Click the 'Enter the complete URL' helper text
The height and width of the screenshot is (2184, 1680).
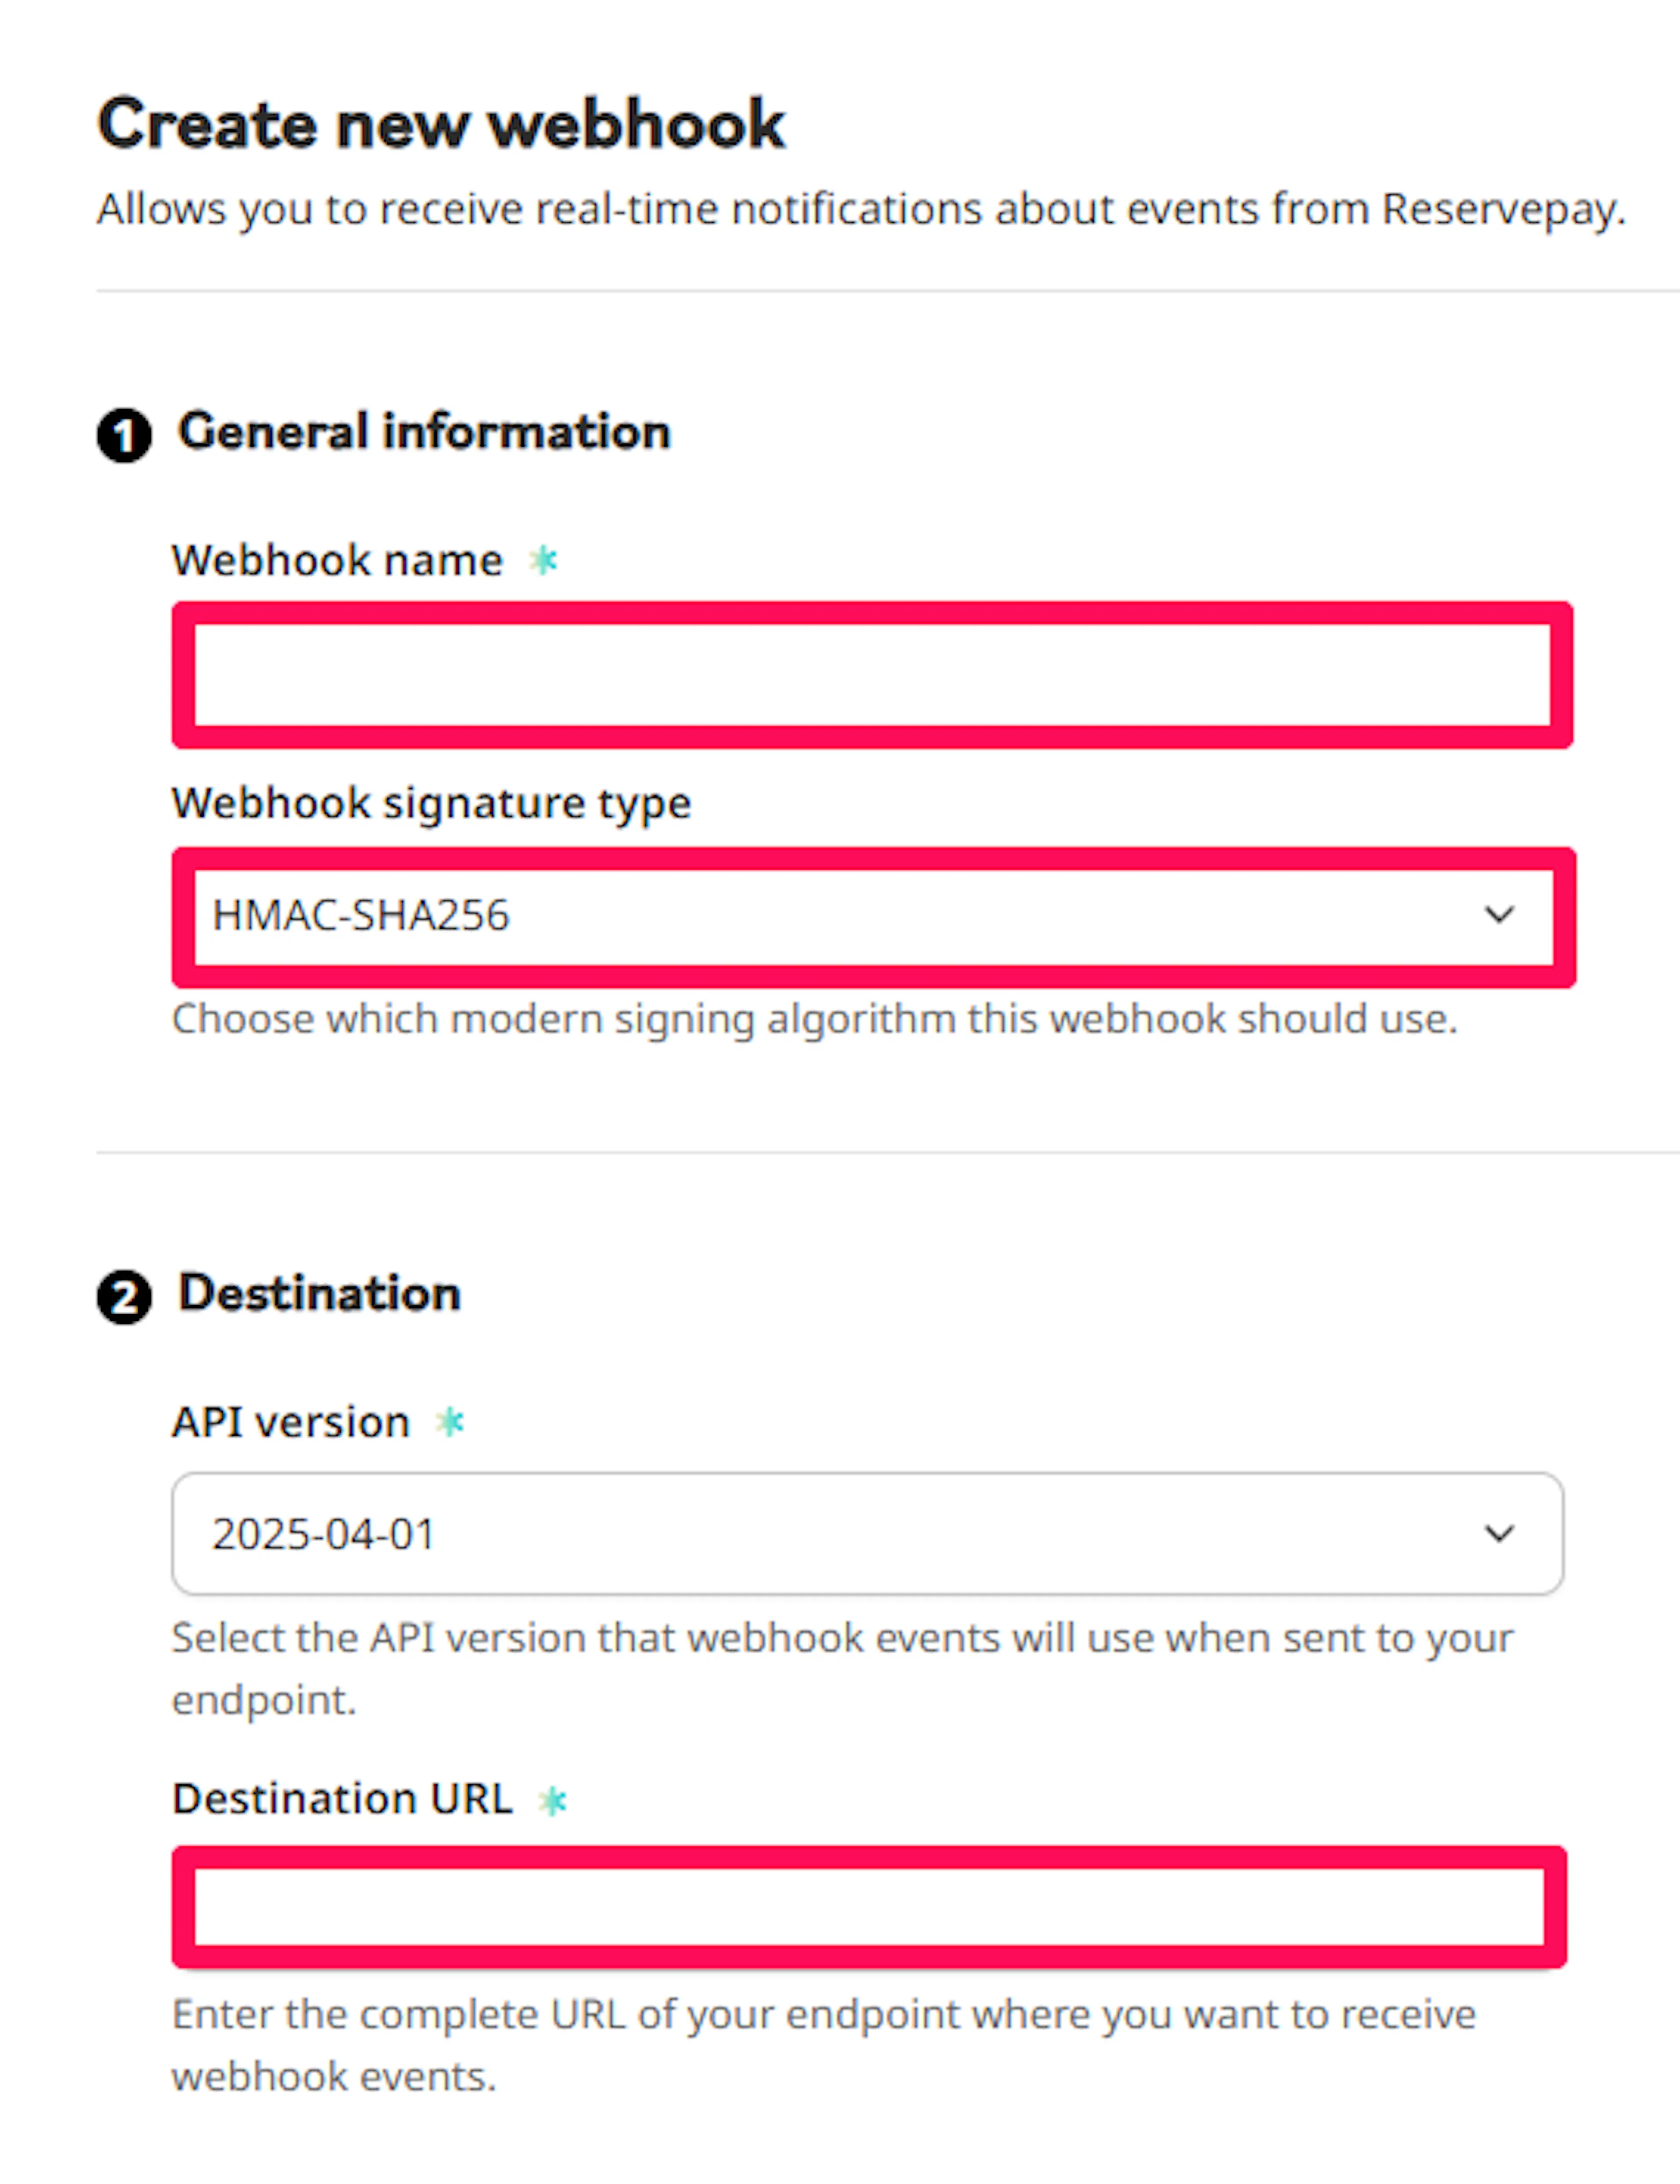coord(824,2045)
